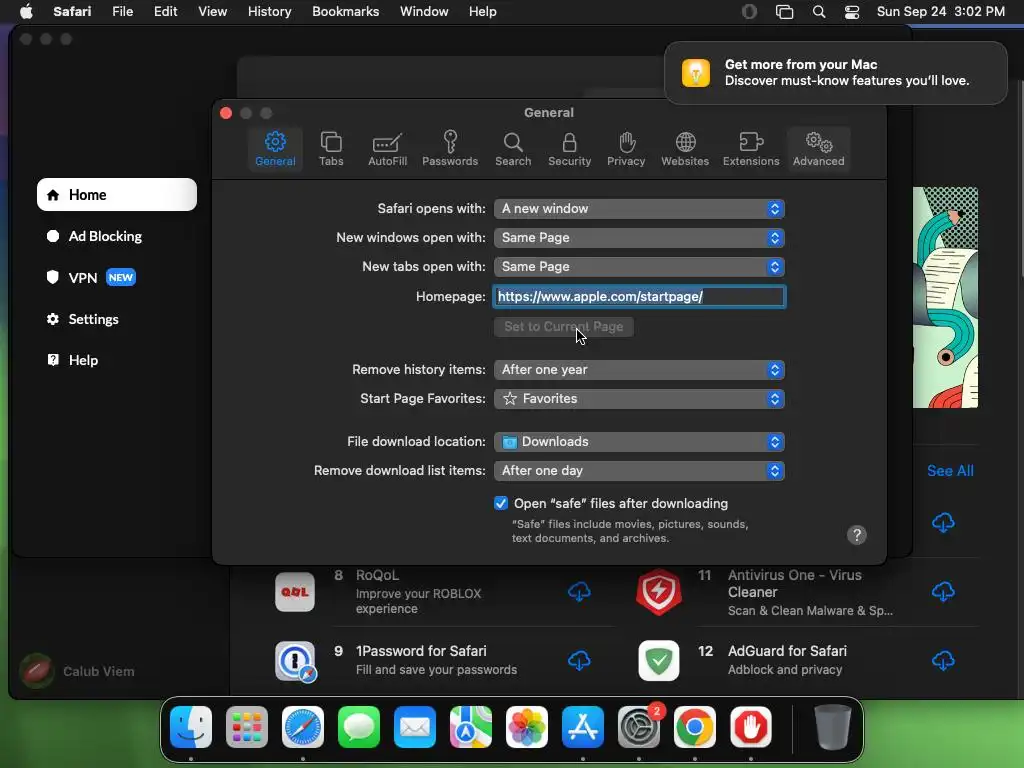Open the App Store from the Dock
Screen dimensions: 1024x768
583,727
